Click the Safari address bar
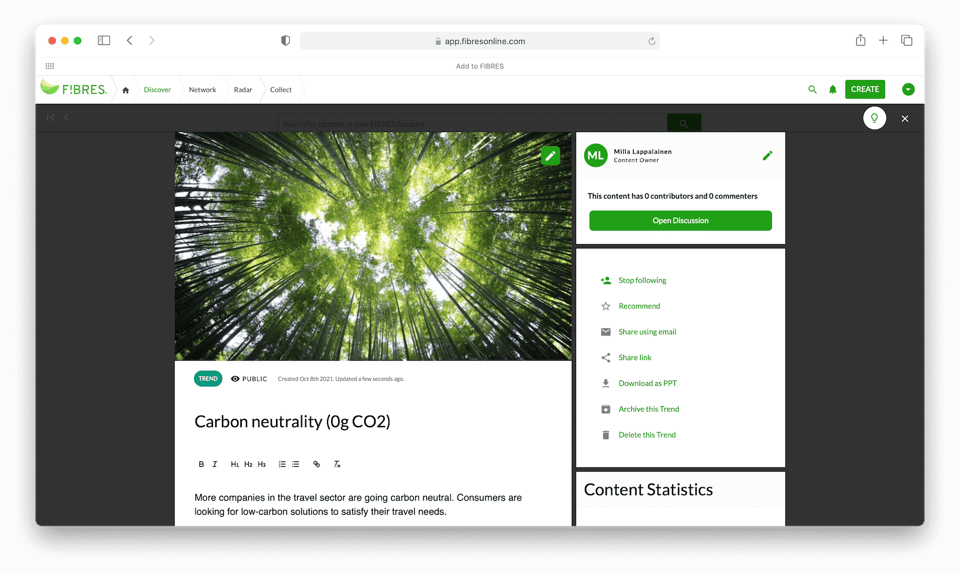This screenshot has width=960, height=573. click(x=480, y=41)
